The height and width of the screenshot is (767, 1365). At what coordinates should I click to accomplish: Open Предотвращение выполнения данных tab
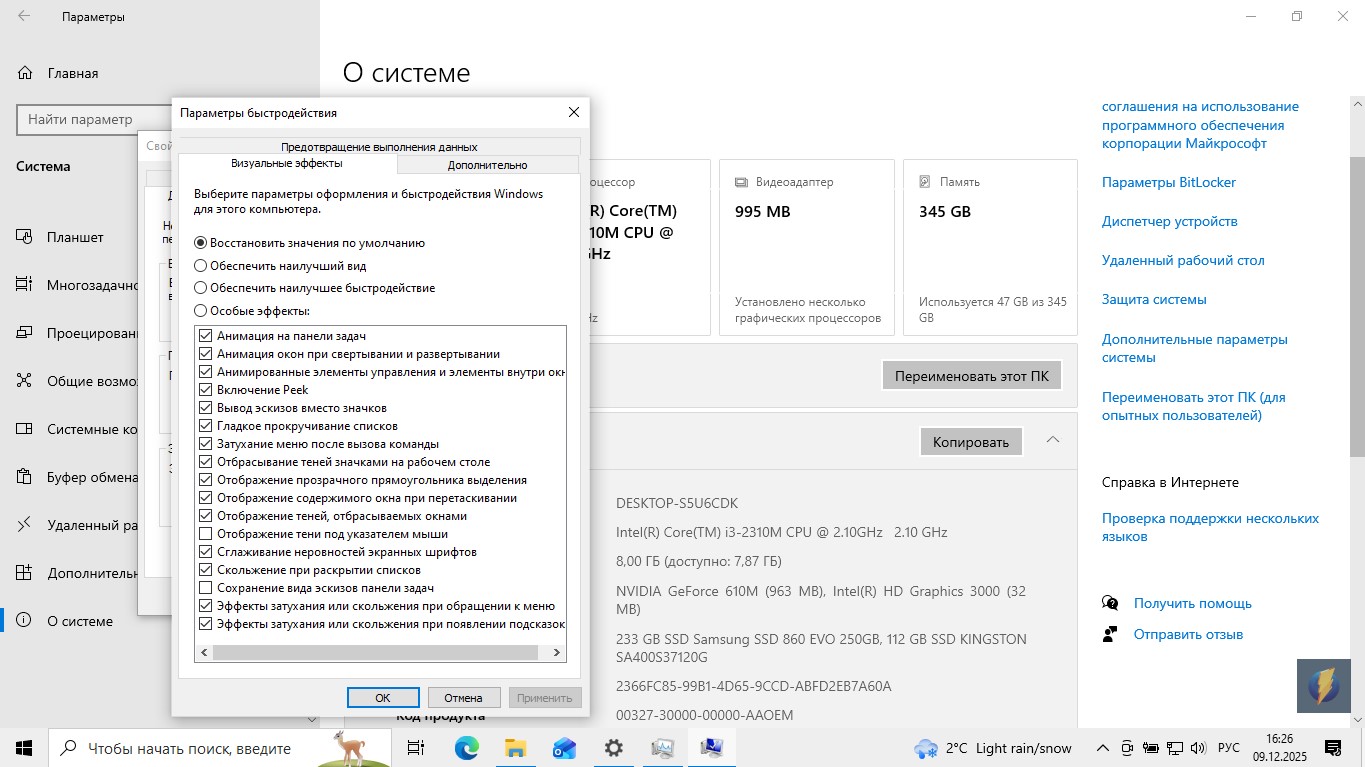[x=379, y=146]
